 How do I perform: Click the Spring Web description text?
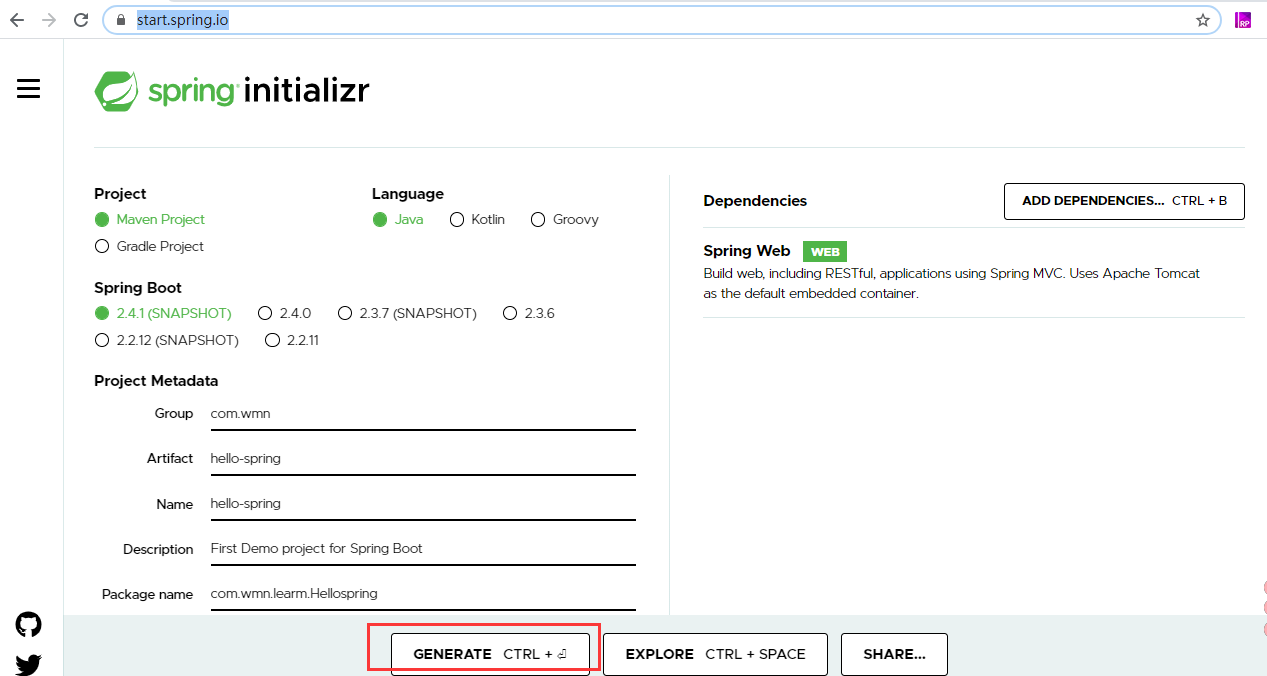tap(951, 283)
